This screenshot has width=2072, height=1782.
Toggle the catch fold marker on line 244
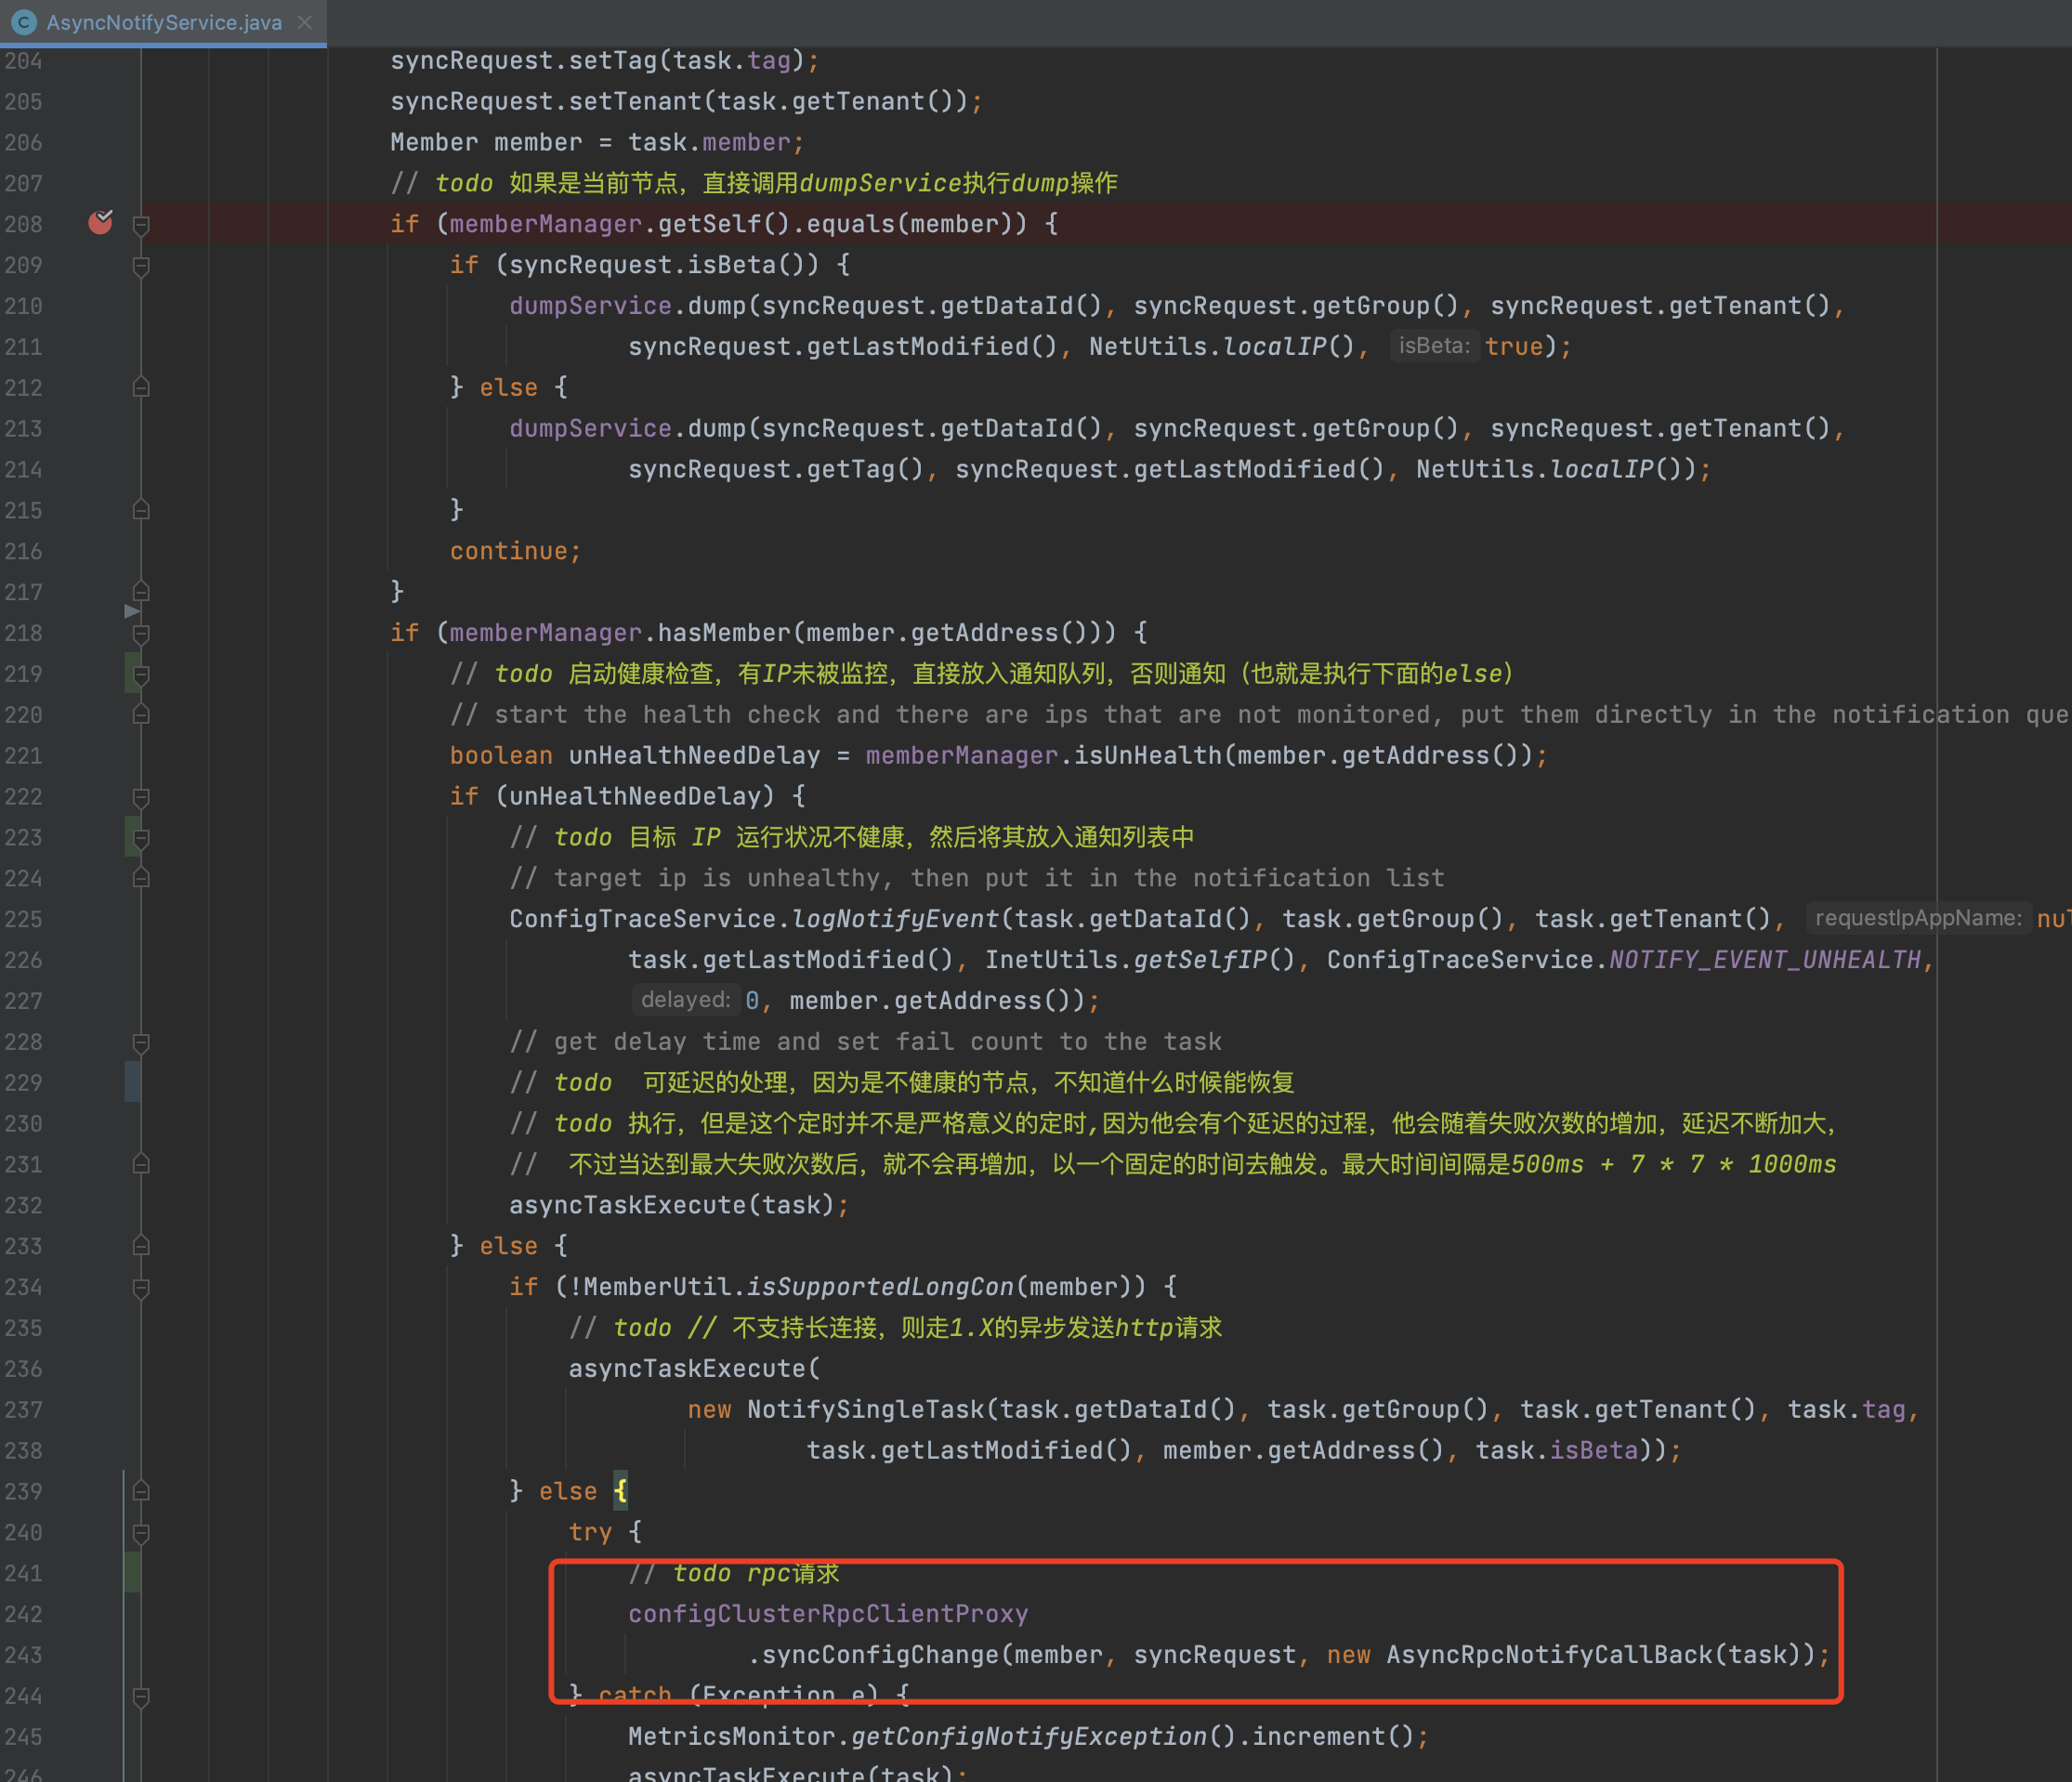coord(141,1697)
